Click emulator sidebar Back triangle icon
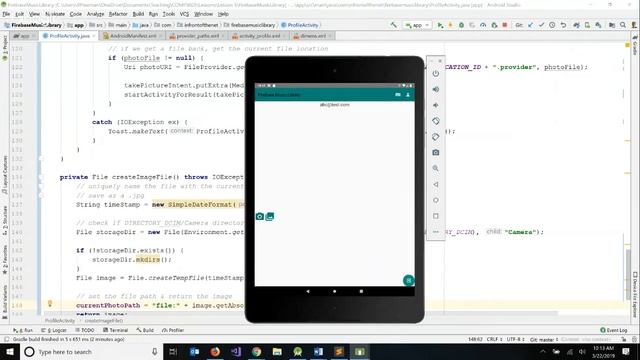640x360 pixels. pos(436,184)
